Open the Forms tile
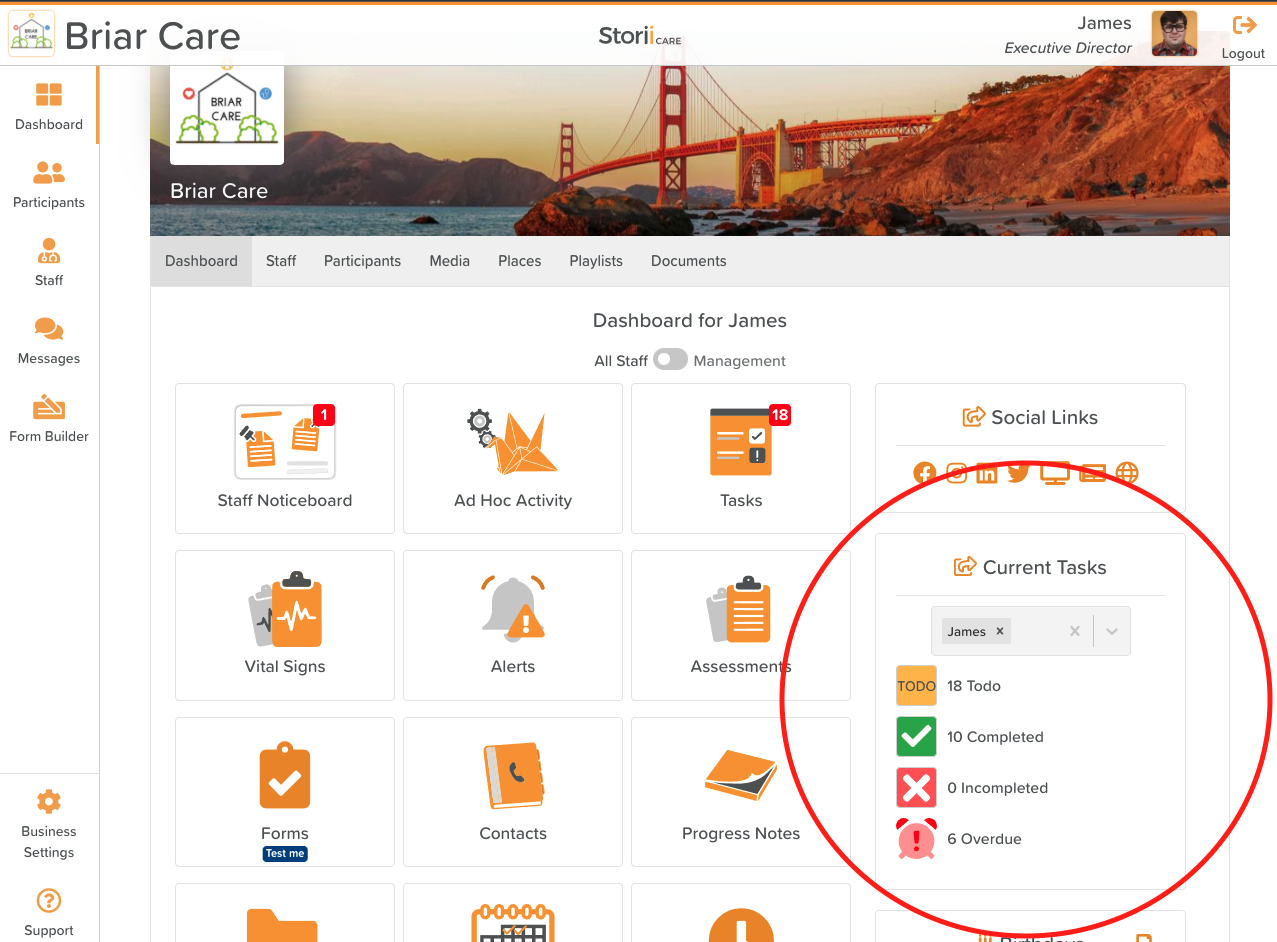 285,792
